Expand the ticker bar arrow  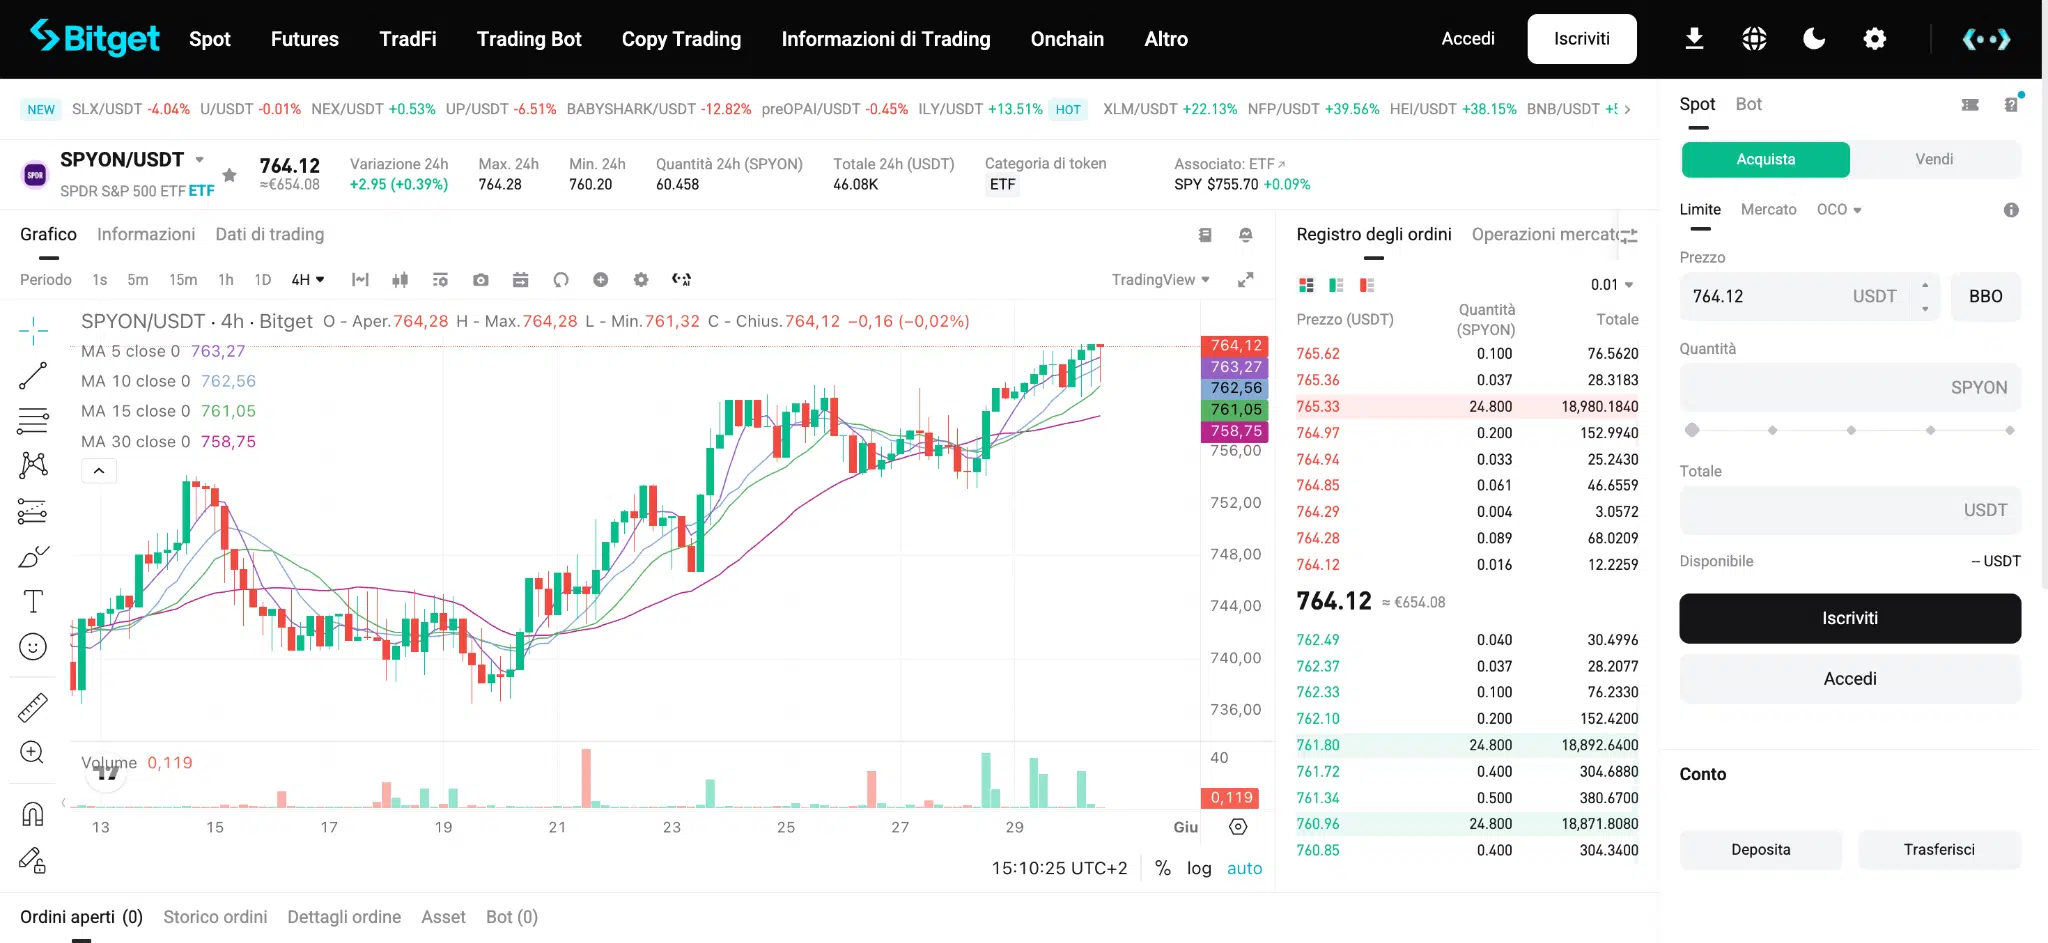(1627, 110)
